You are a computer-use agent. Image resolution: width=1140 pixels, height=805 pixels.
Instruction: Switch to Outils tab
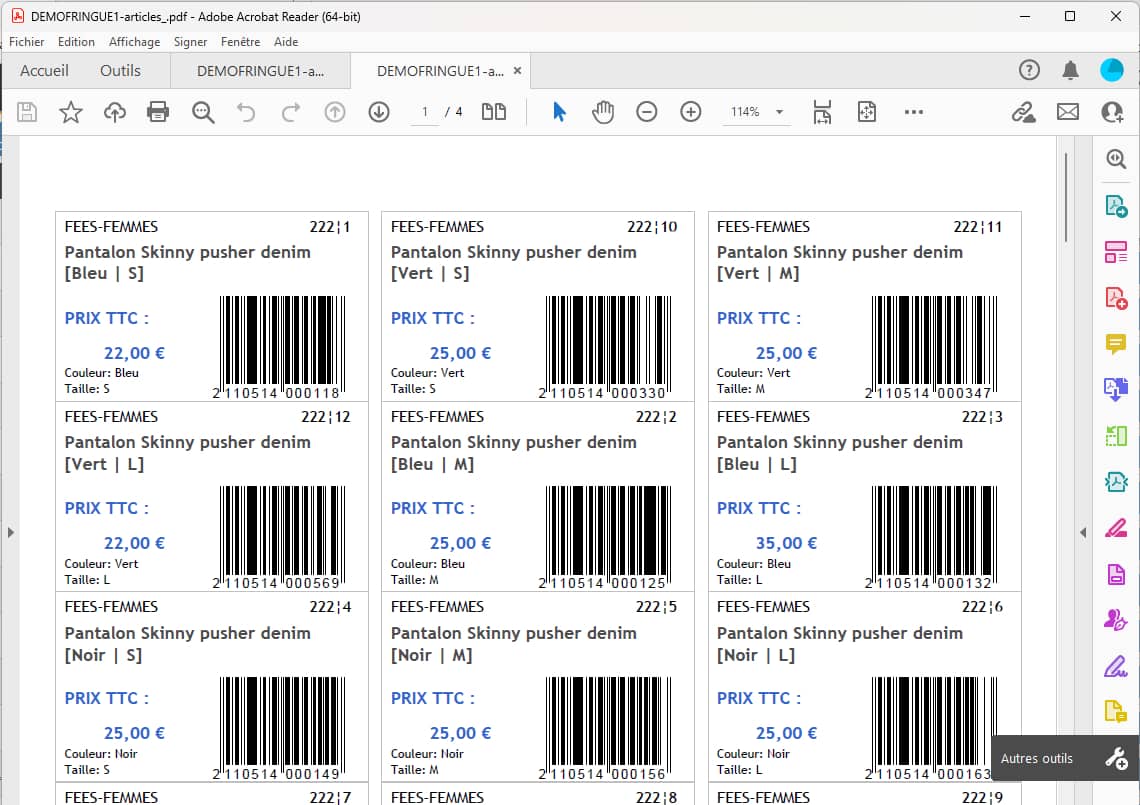click(121, 71)
